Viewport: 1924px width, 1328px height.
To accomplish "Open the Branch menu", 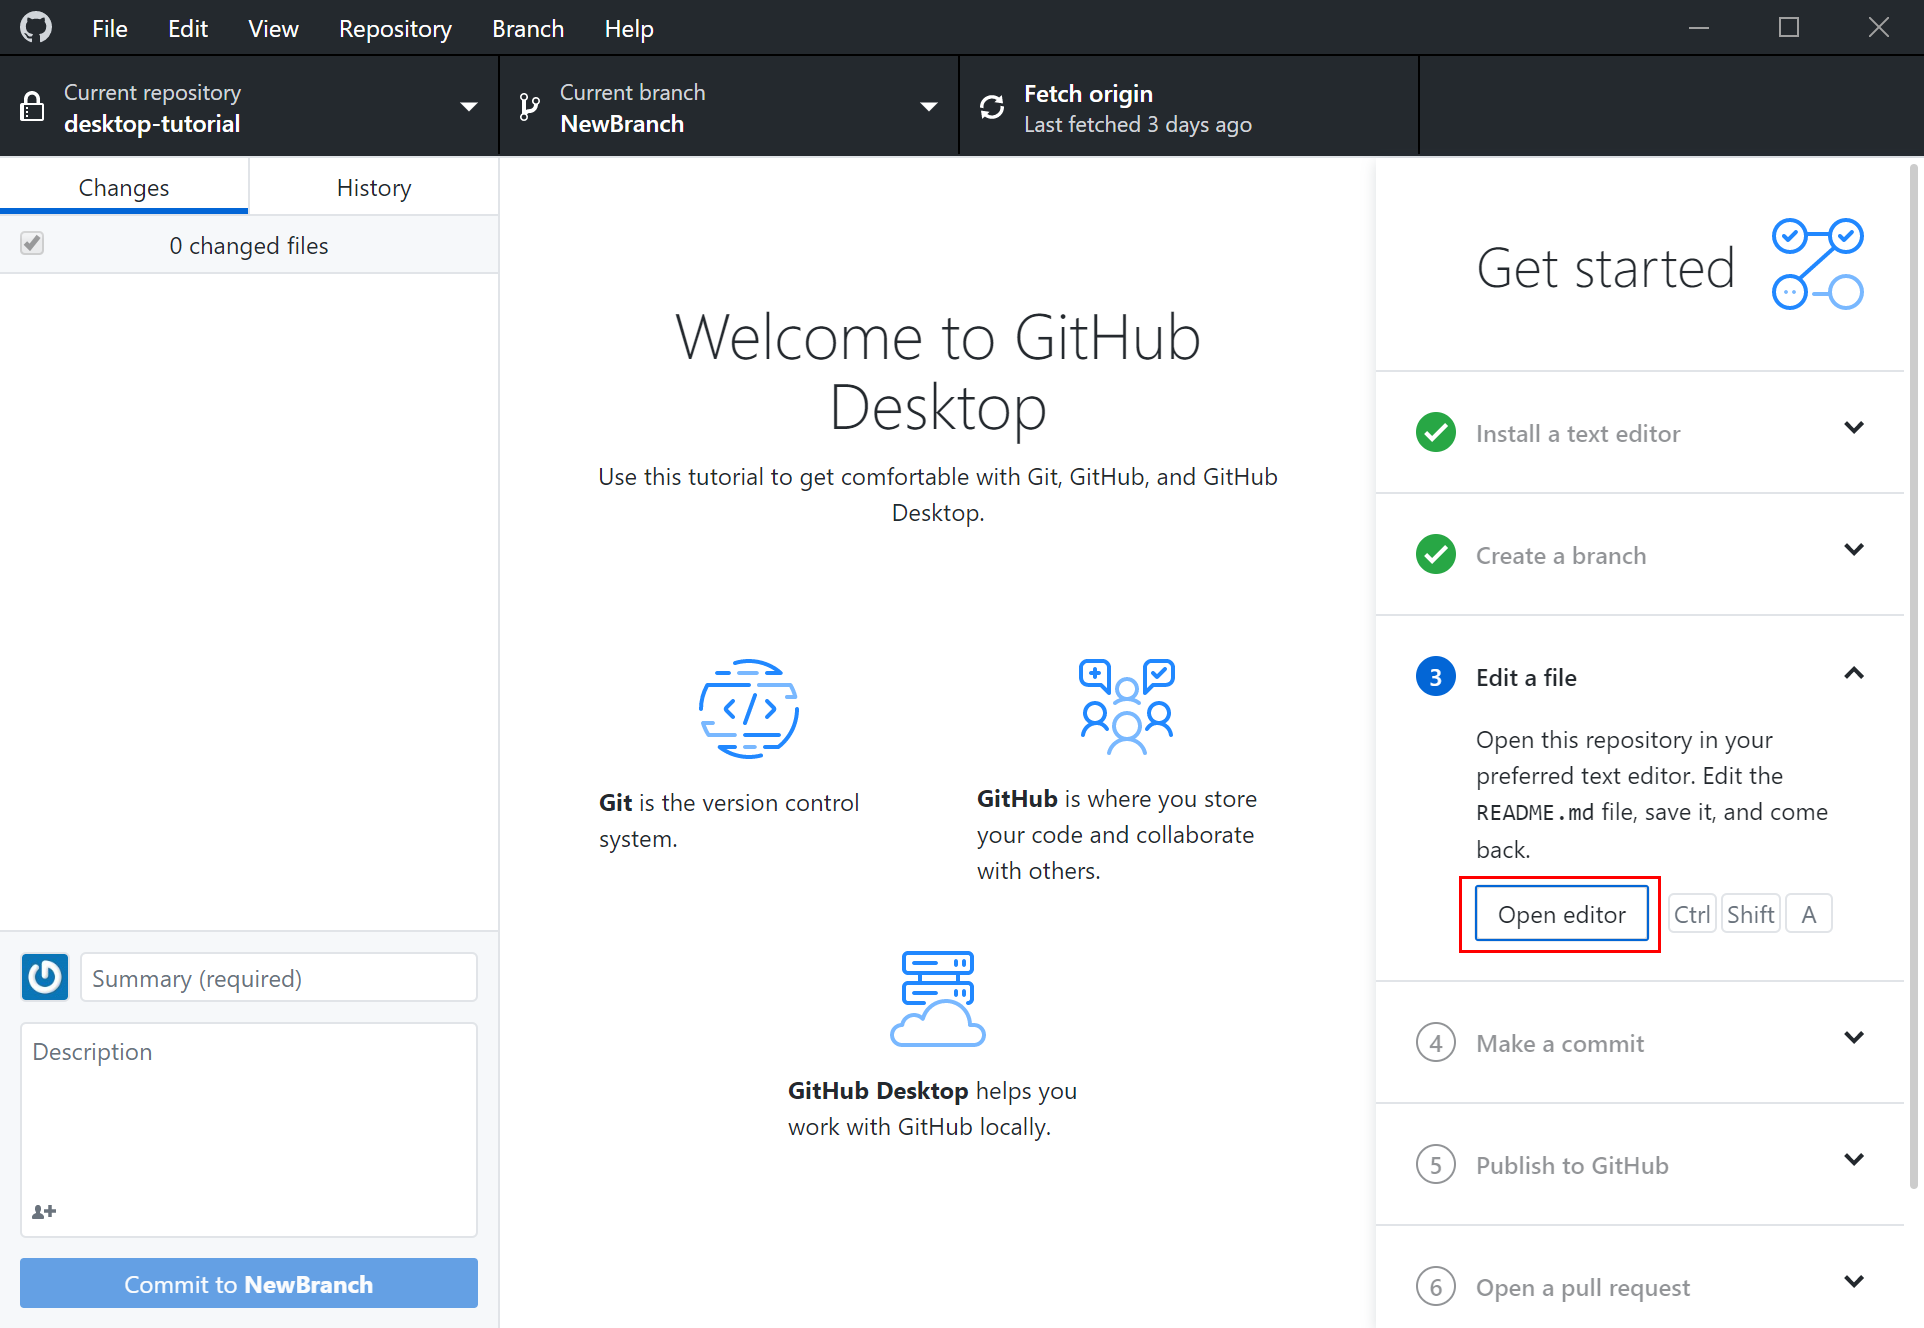I will click(x=528, y=29).
